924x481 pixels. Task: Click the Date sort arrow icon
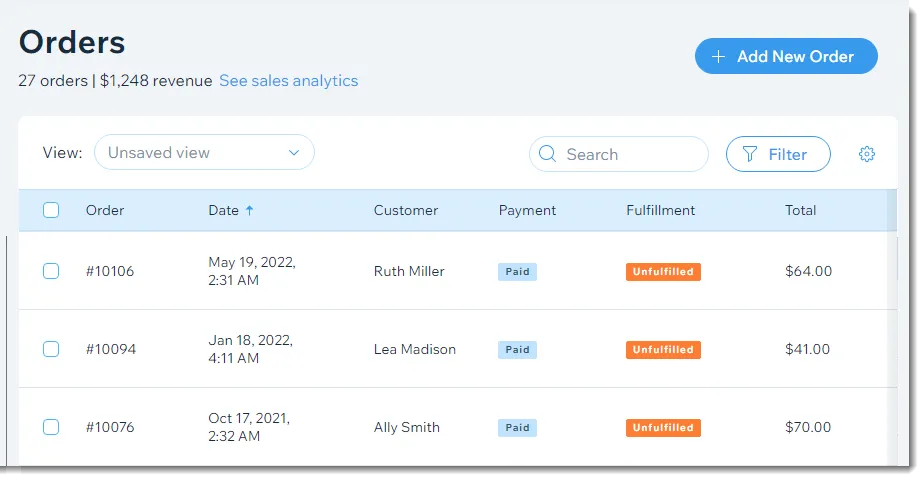249,210
